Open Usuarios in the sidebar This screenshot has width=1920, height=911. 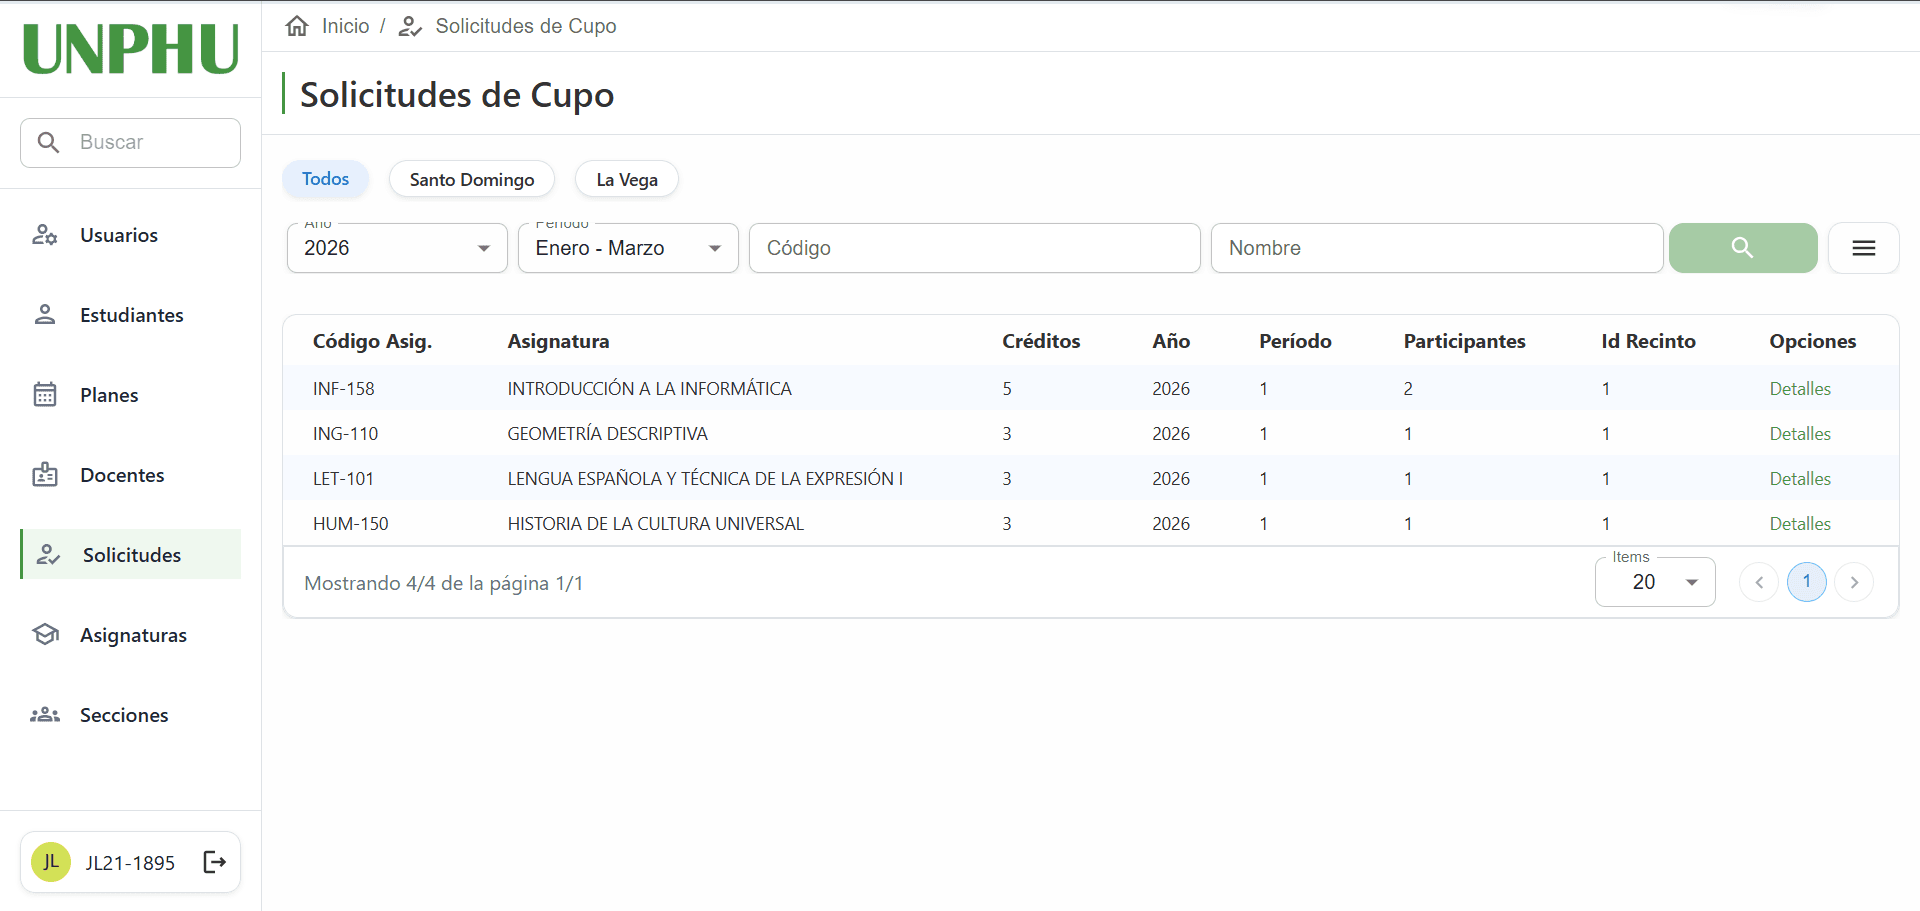pyautogui.click(x=130, y=235)
